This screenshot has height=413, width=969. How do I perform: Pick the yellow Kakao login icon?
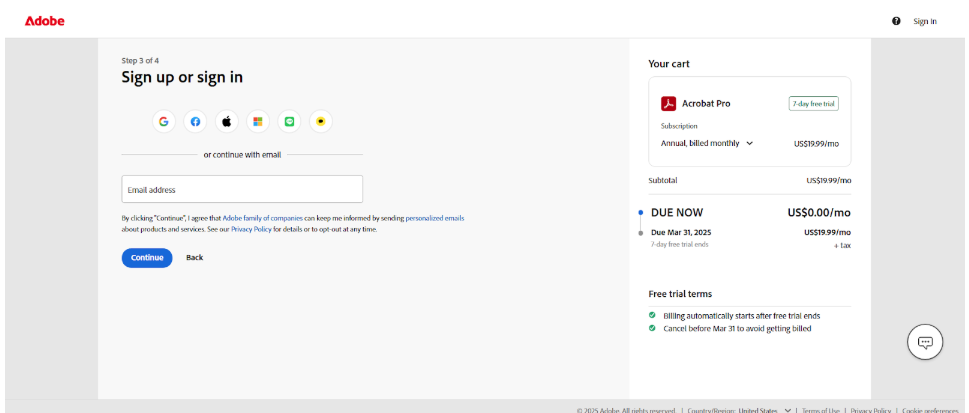(x=321, y=122)
